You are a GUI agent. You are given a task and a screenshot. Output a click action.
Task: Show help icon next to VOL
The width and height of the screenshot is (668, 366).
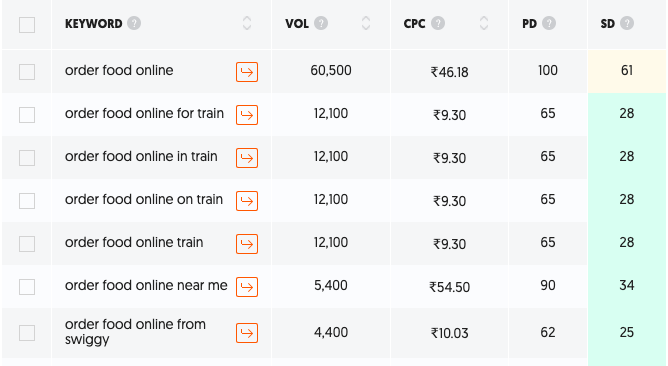tap(321, 23)
